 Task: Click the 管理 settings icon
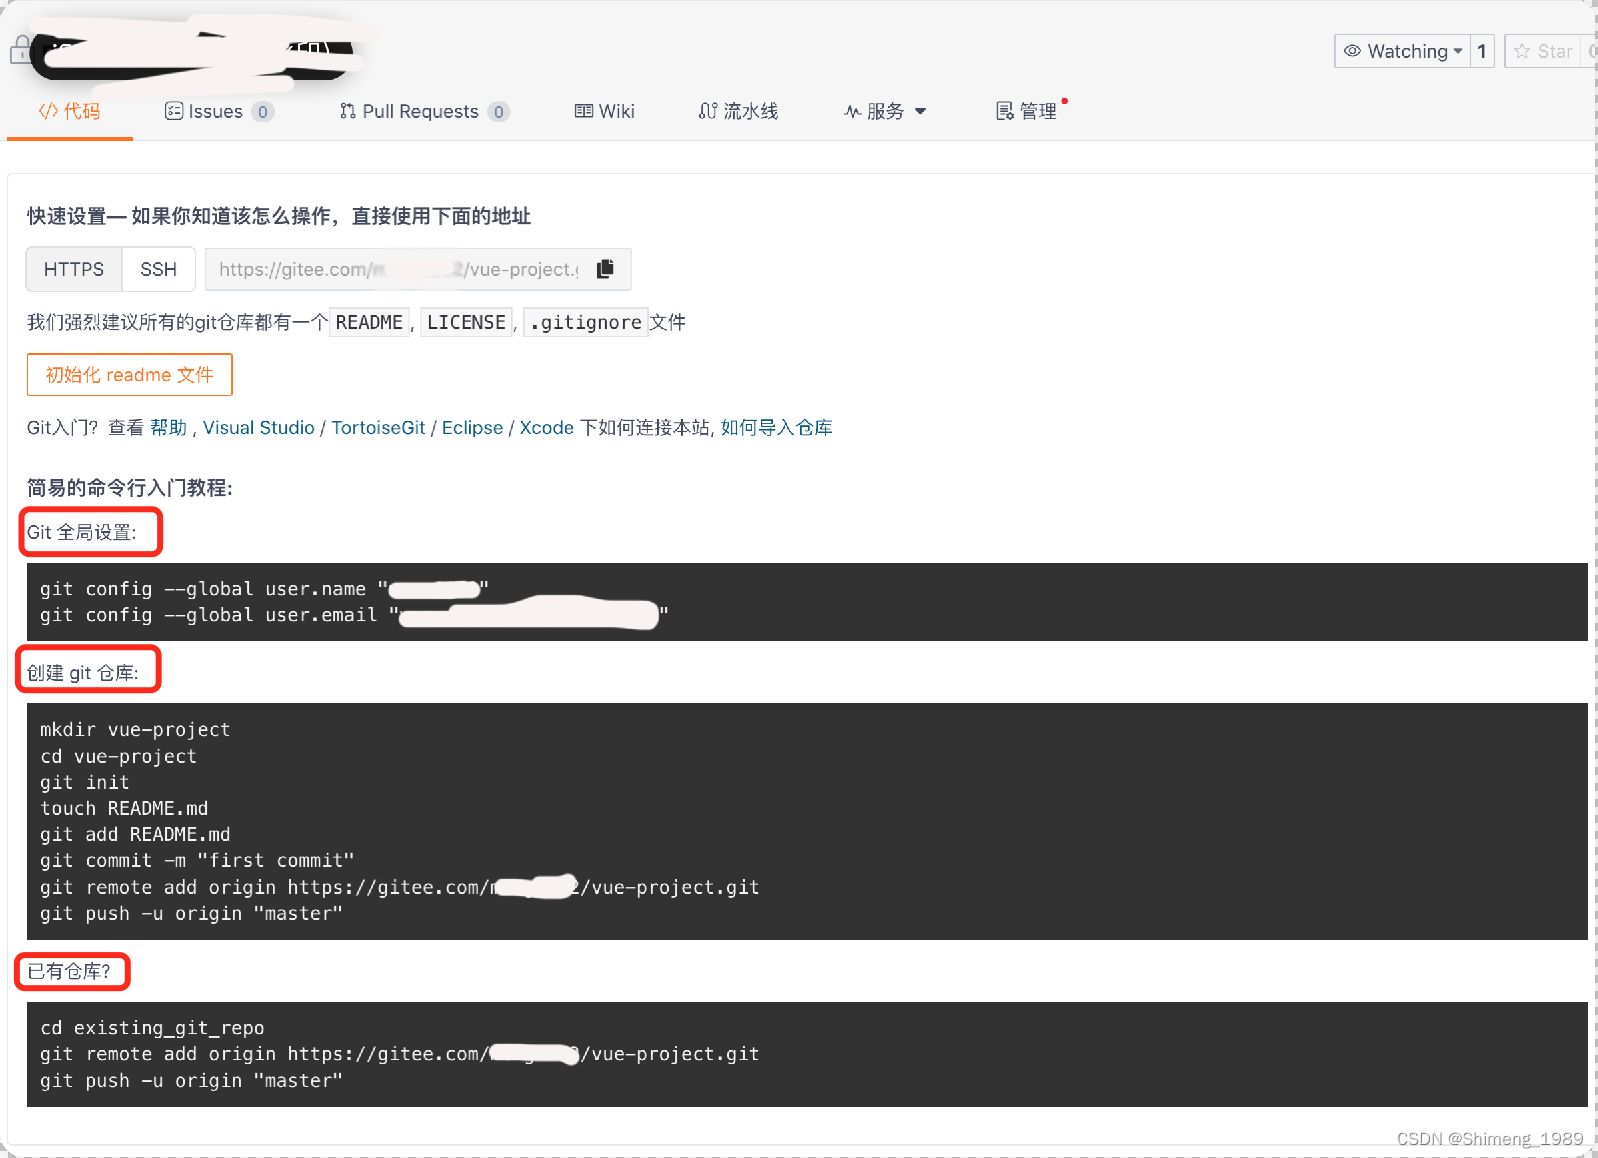coord(1004,111)
